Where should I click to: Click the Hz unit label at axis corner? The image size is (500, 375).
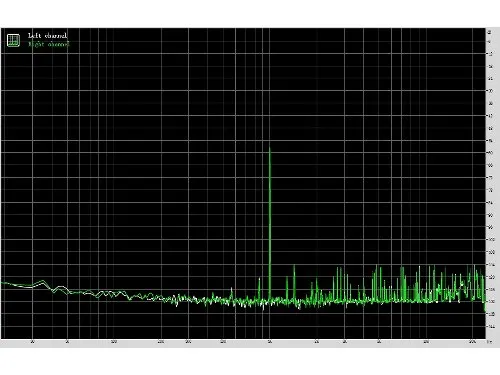coord(489,342)
